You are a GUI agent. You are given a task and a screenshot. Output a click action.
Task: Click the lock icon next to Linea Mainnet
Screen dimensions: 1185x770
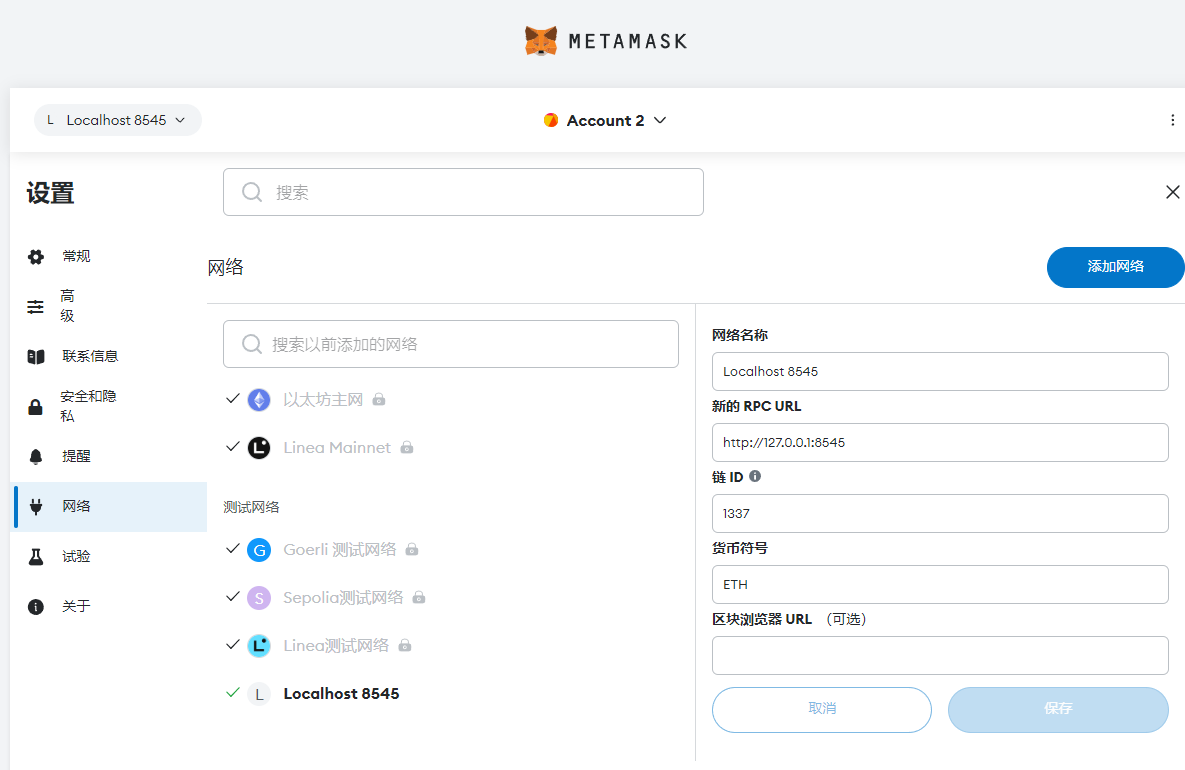[x=407, y=447]
